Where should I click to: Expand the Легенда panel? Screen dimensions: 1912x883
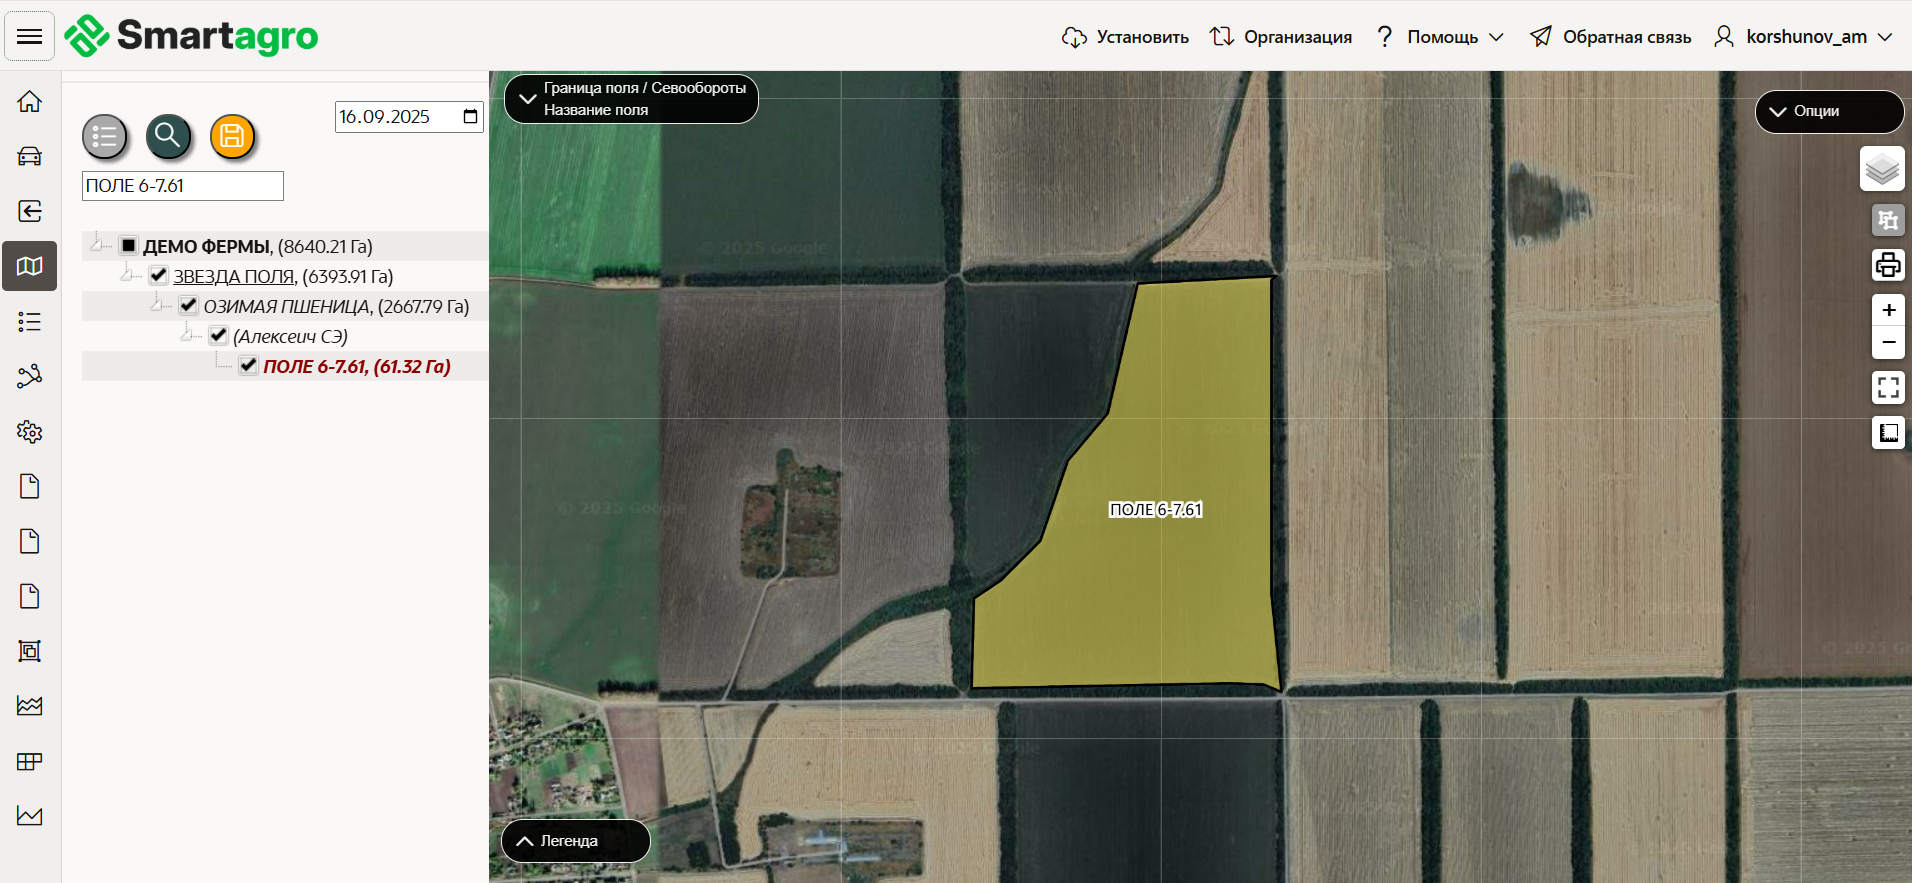(x=575, y=841)
